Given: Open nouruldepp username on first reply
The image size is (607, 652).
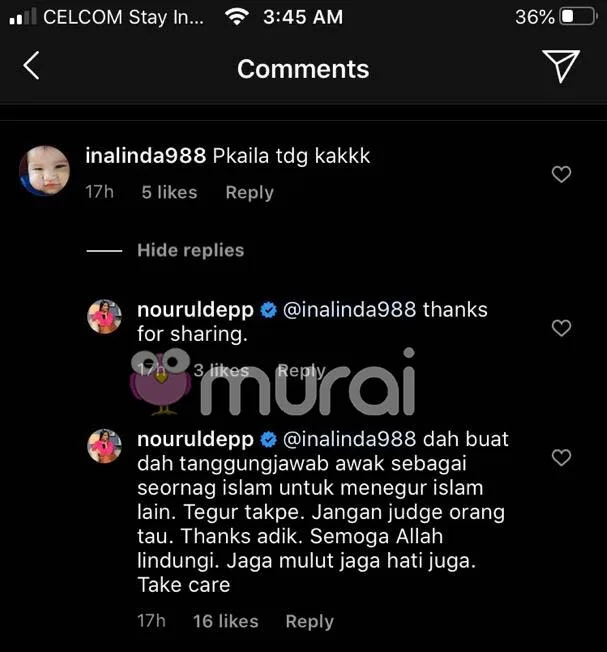Looking at the screenshot, I should pos(195,310).
